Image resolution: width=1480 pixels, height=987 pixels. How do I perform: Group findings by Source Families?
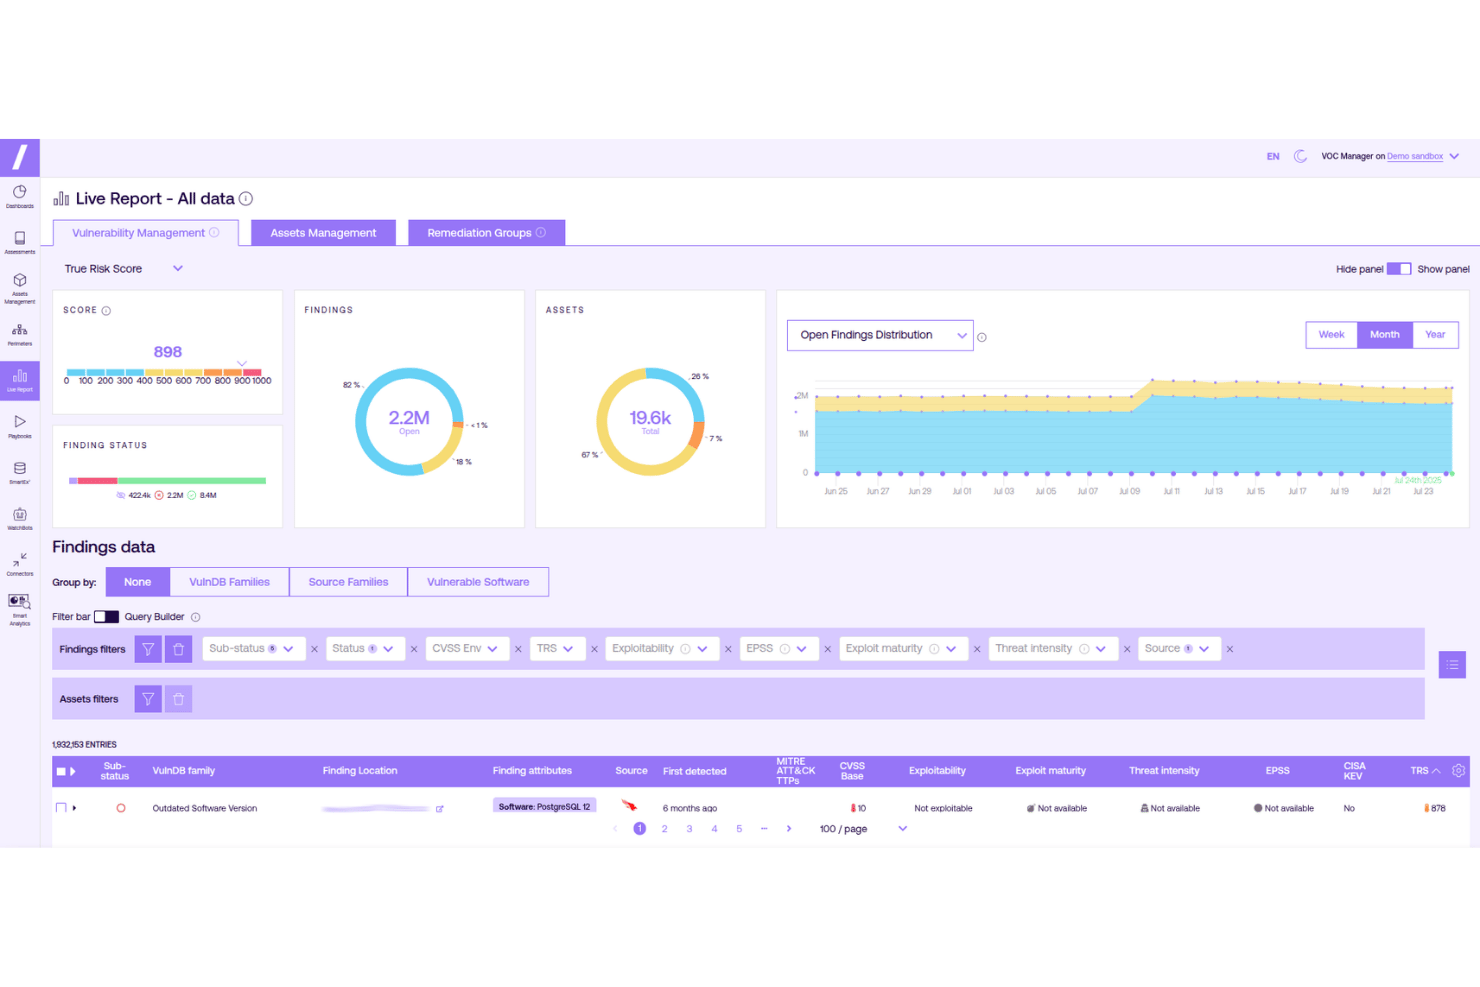point(348,582)
